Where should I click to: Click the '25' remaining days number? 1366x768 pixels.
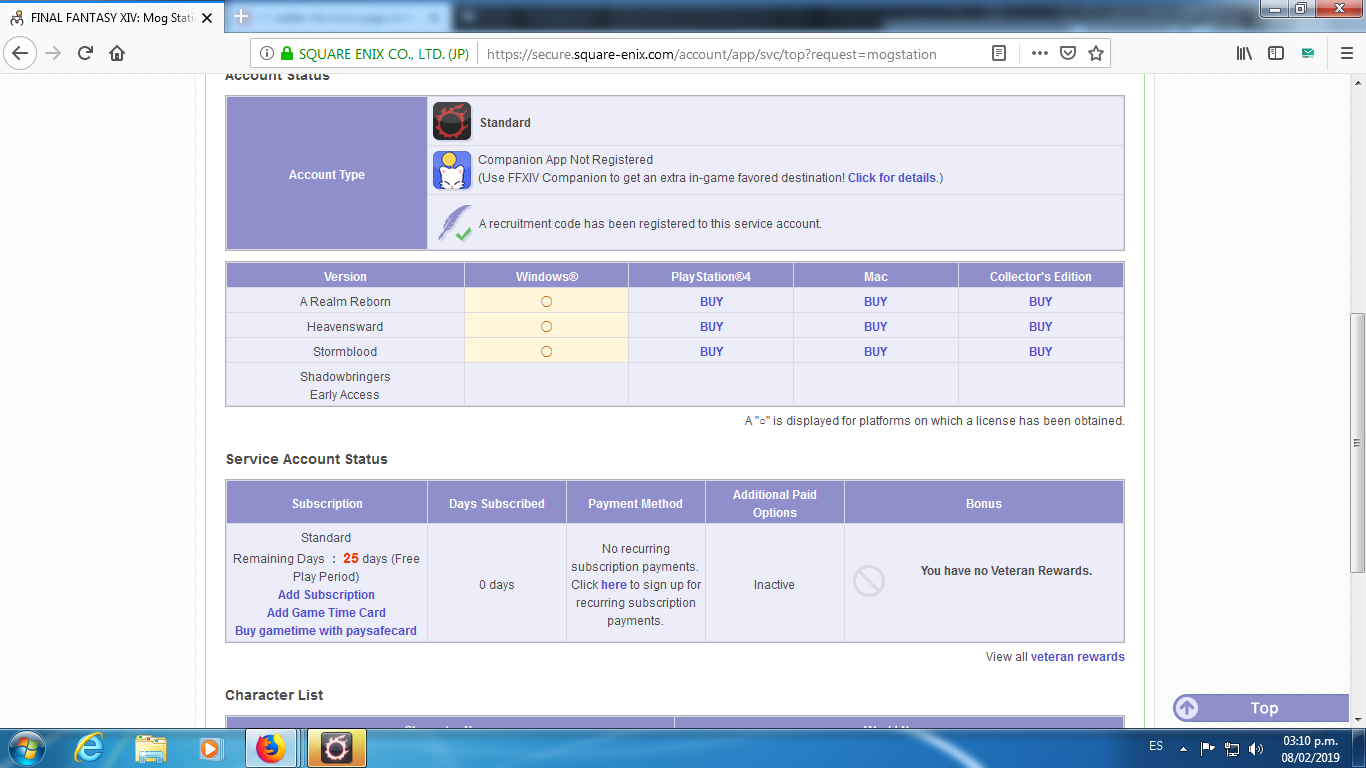click(350, 558)
